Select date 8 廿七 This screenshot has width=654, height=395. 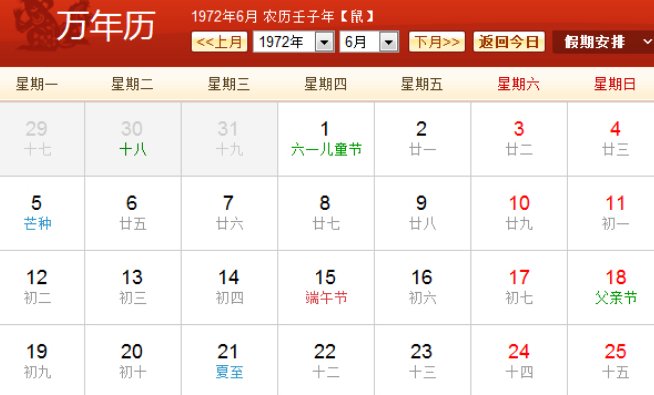[x=326, y=213]
